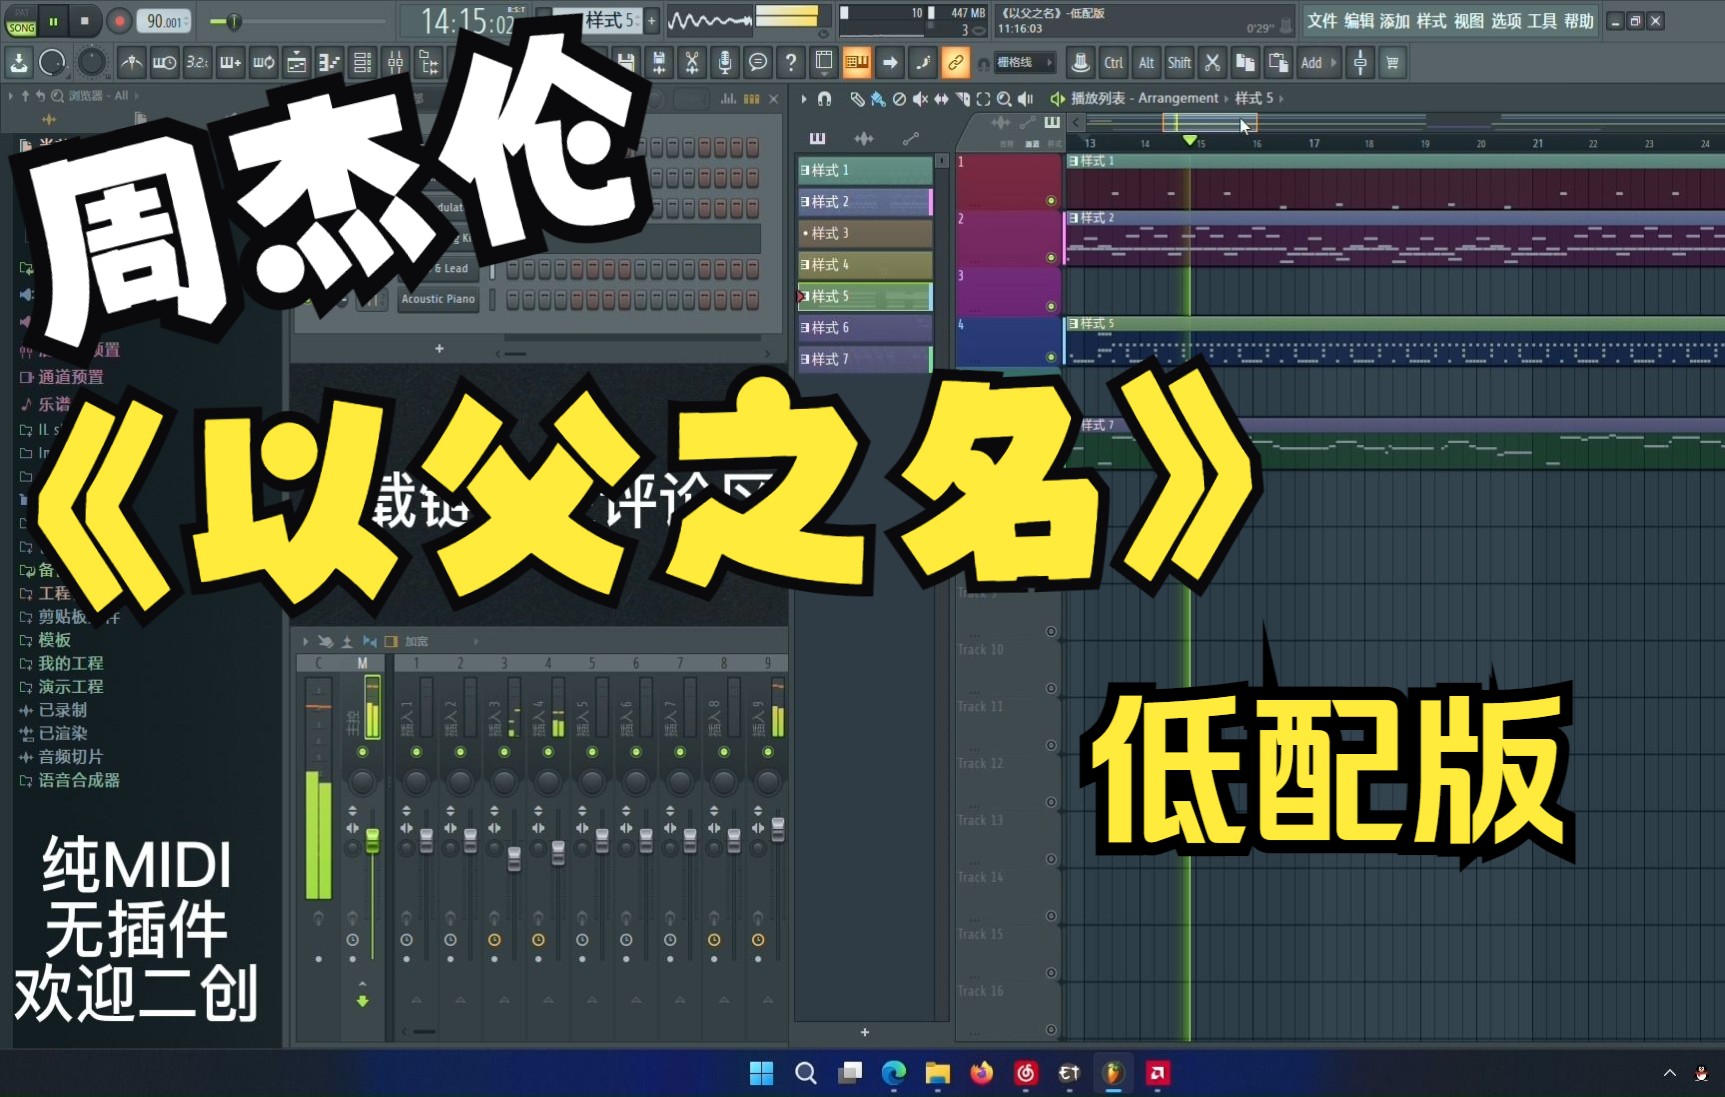Expand the 播放列表 playlist menu arrow

click(803, 99)
